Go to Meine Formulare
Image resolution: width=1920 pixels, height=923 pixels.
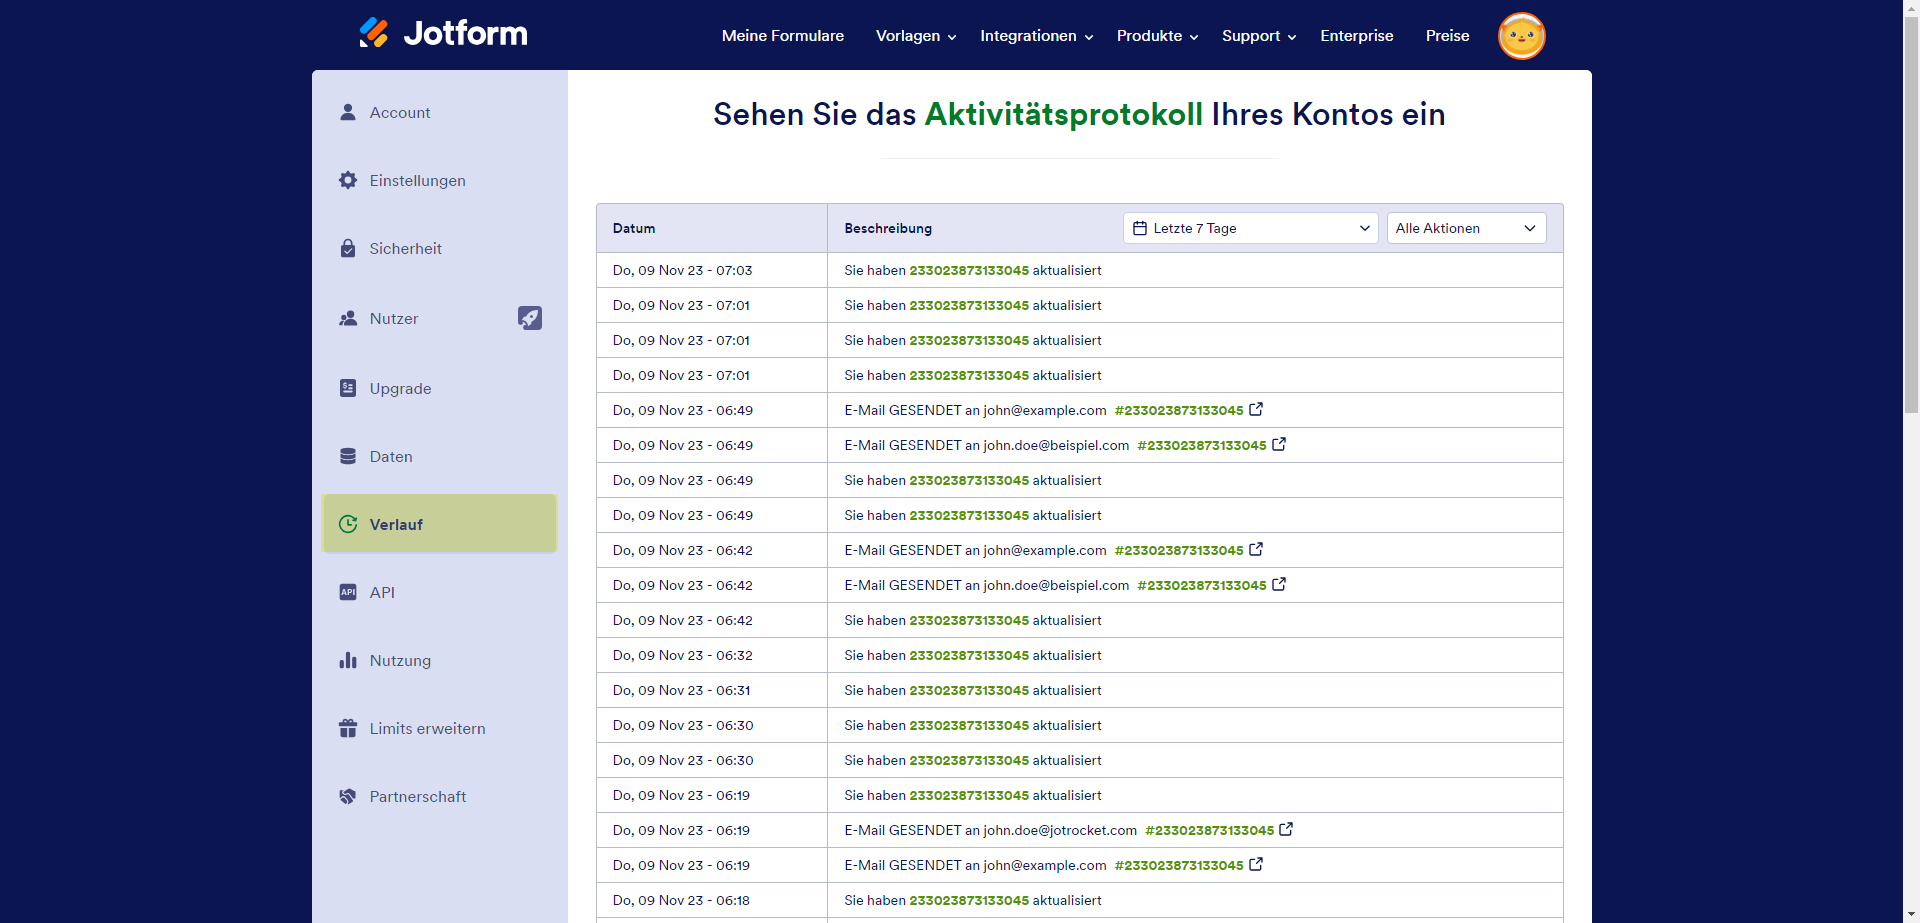[x=782, y=36]
